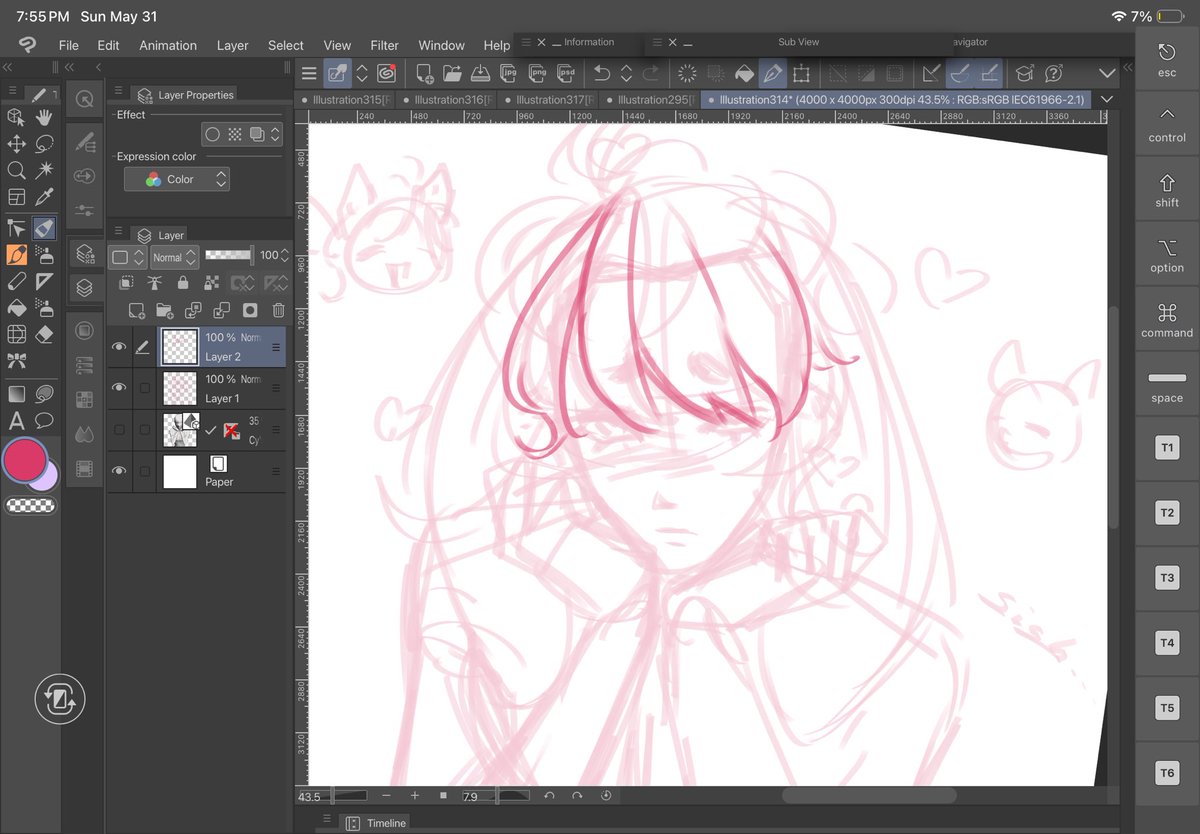Image resolution: width=1200 pixels, height=834 pixels.
Task: Click the Open file folder icon
Action: click(x=451, y=73)
